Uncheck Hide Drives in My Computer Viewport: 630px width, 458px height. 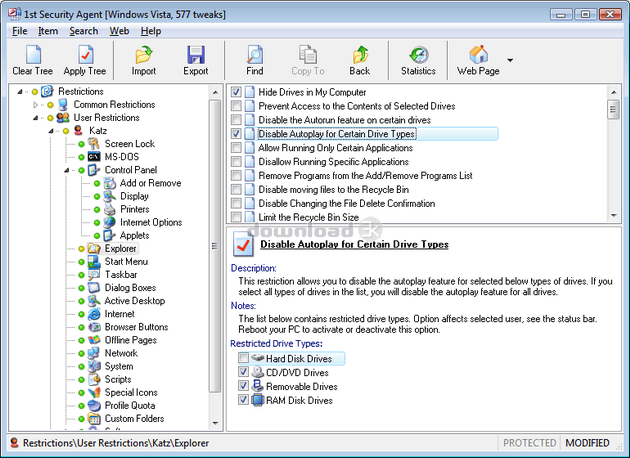pyautogui.click(x=236, y=92)
